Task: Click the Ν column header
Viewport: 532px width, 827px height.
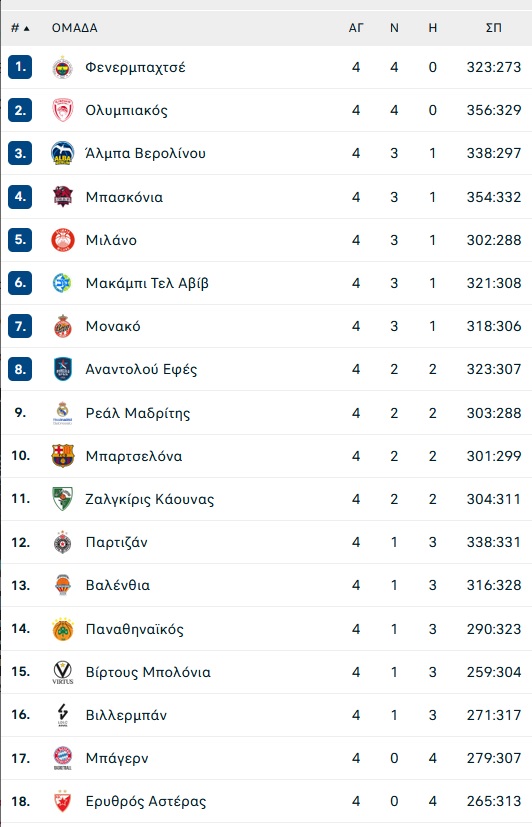Action: [x=394, y=28]
